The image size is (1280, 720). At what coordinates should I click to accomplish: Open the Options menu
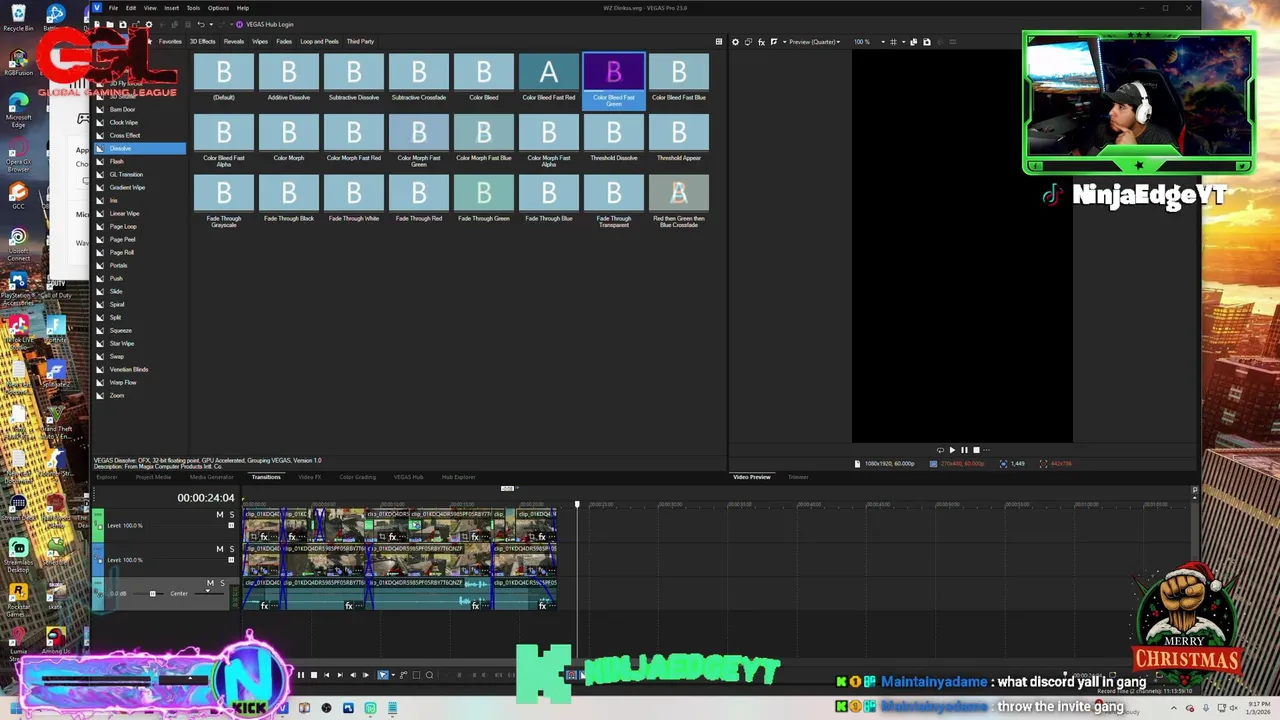point(218,8)
